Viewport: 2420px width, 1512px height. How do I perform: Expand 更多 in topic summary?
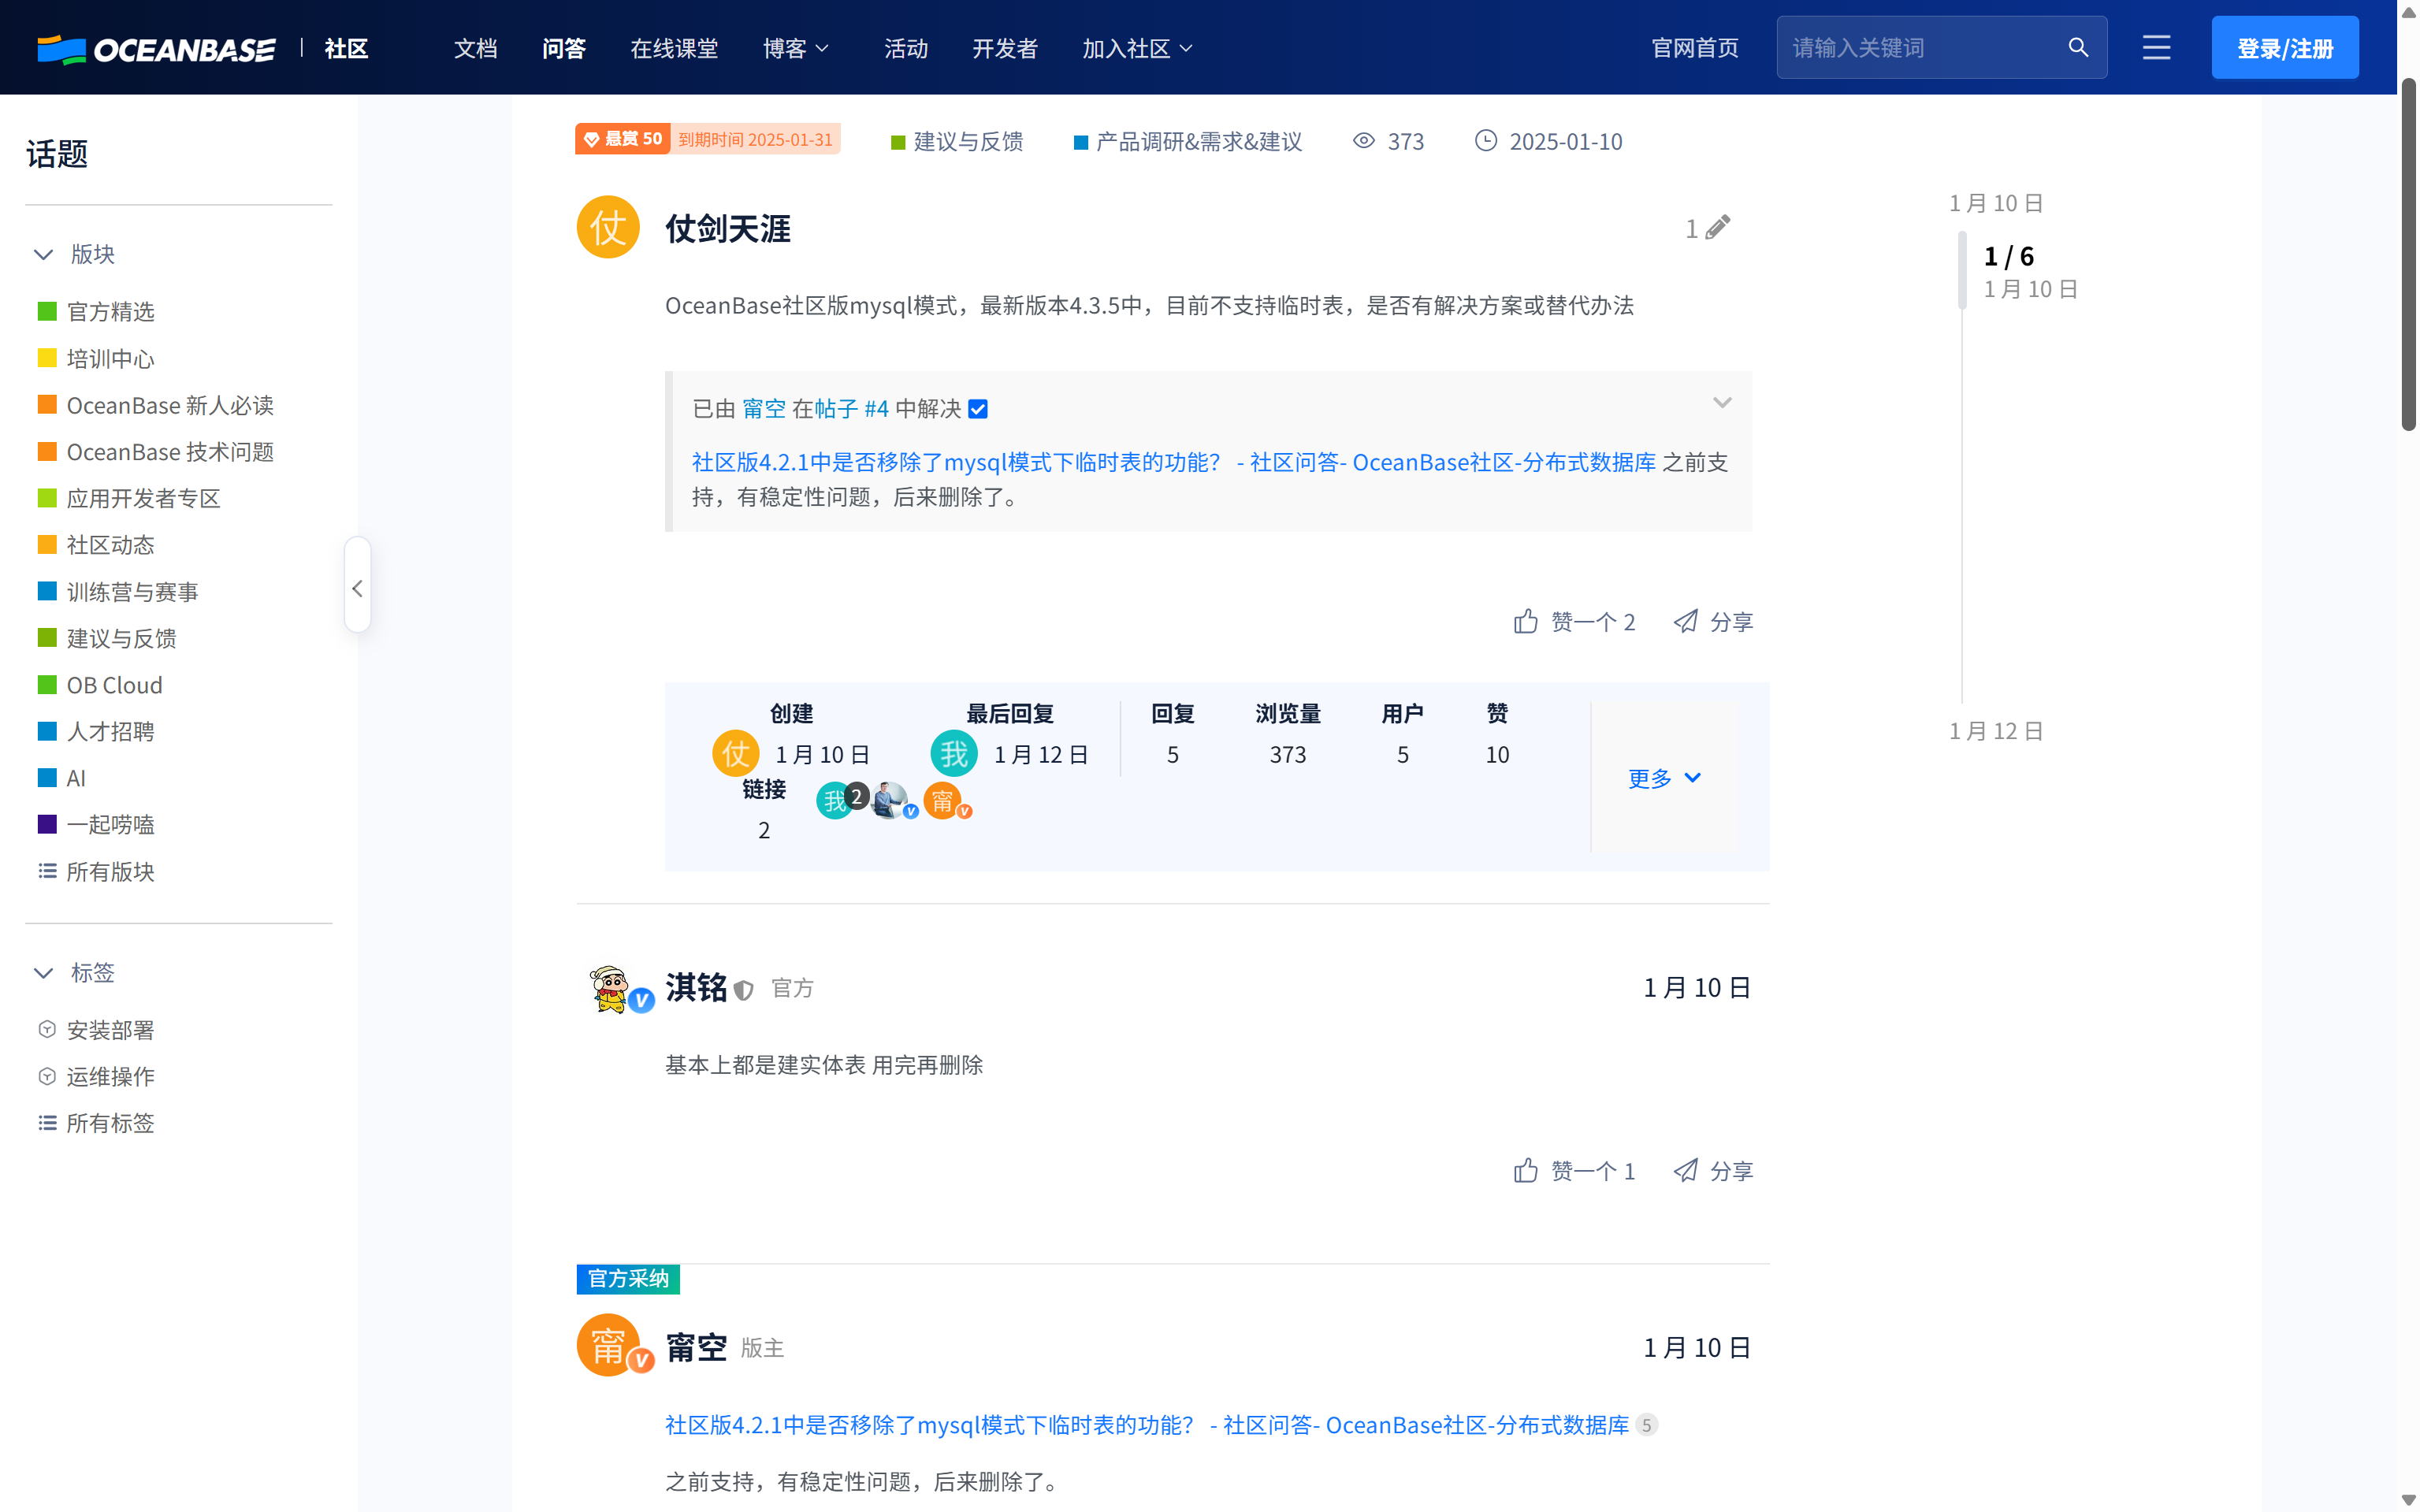[x=1664, y=778]
